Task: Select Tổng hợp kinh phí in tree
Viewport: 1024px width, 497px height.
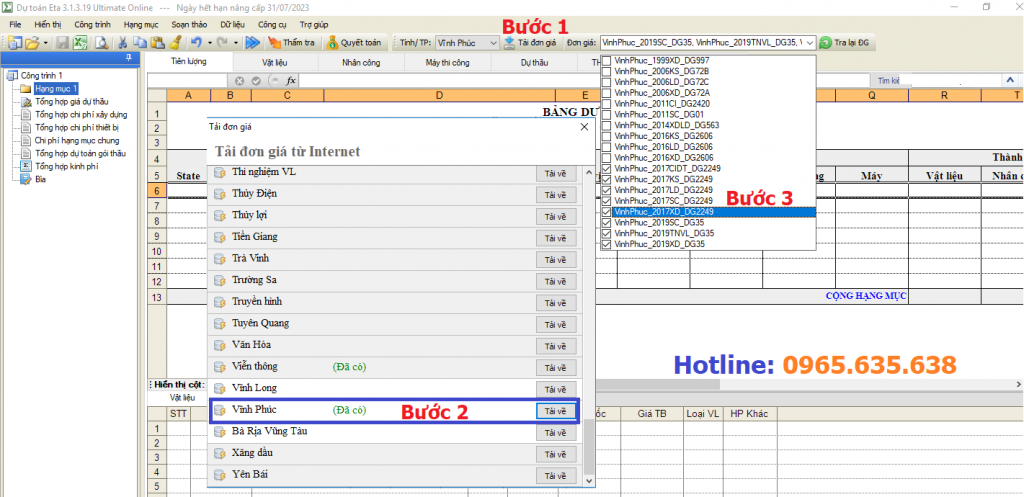Action: [66, 167]
